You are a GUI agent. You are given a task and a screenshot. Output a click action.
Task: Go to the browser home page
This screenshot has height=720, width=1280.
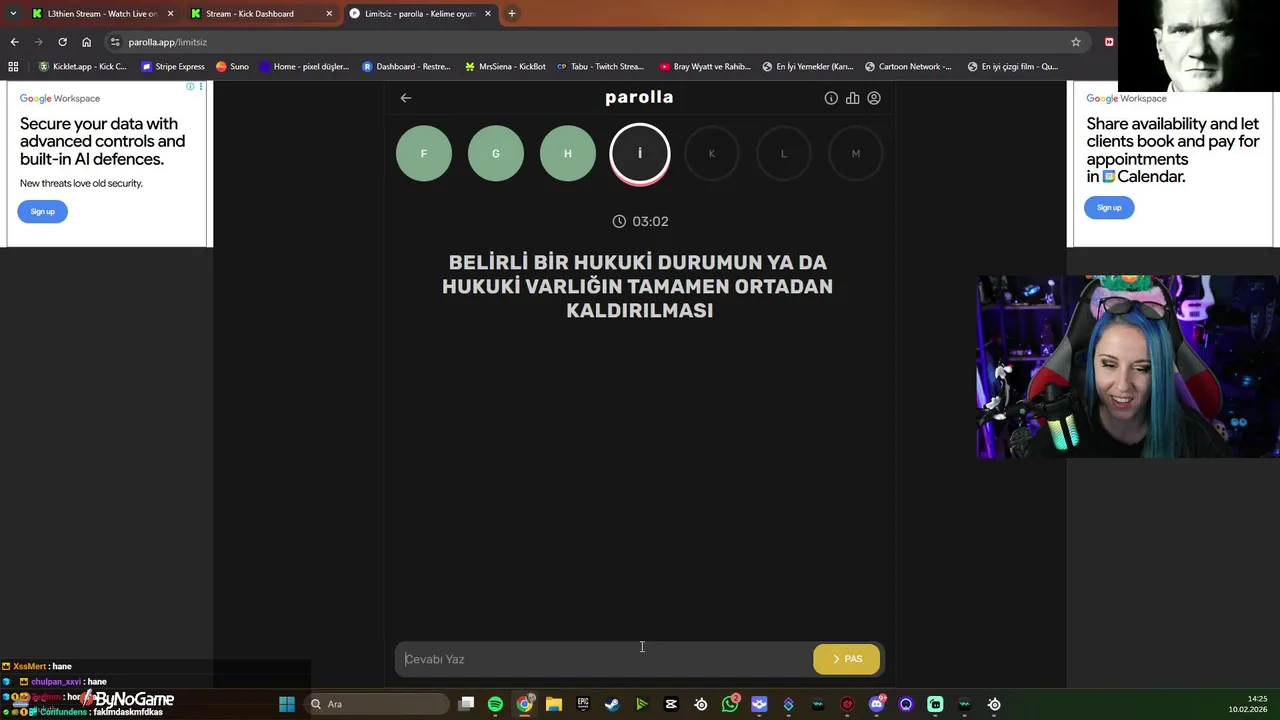[86, 42]
